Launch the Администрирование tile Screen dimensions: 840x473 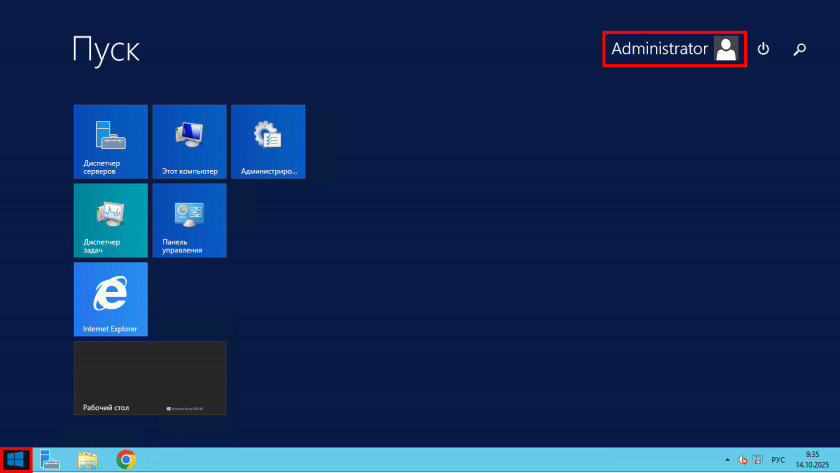(268, 141)
